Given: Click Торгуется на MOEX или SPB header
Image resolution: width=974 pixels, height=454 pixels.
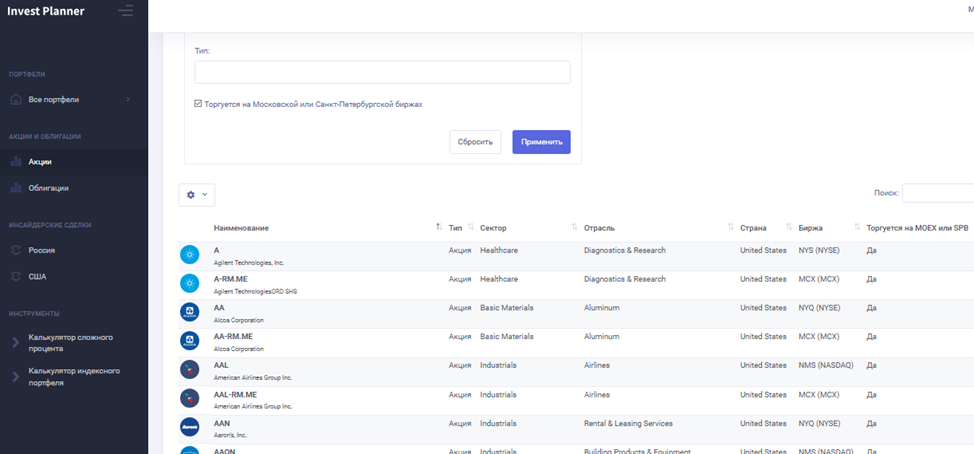Looking at the screenshot, I should point(917,228).
